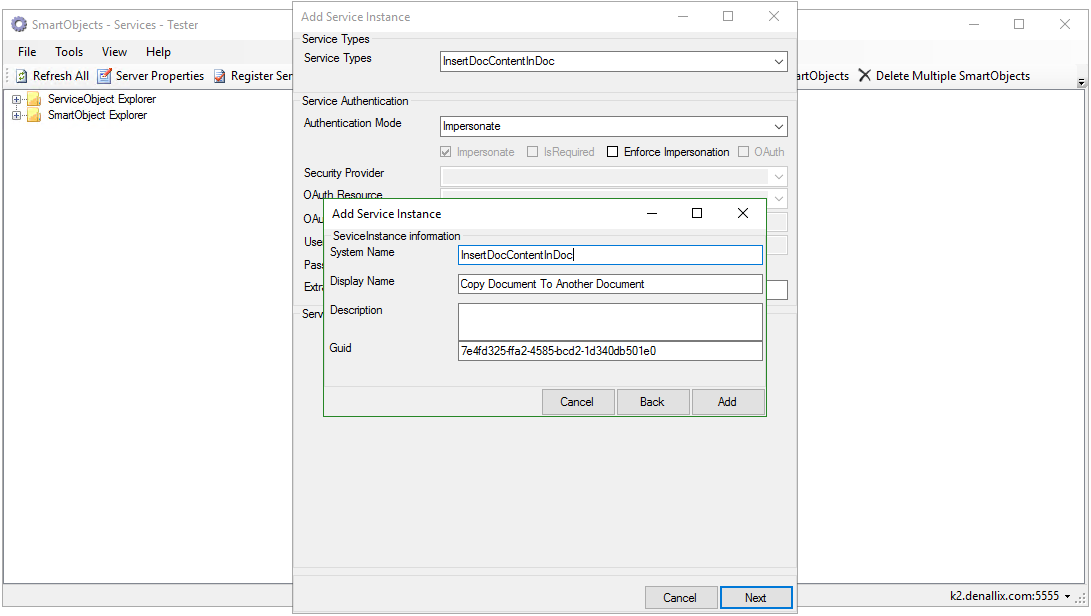Click the Display Name text field
Screen dimensions: 1091x616
pos(610,284)
